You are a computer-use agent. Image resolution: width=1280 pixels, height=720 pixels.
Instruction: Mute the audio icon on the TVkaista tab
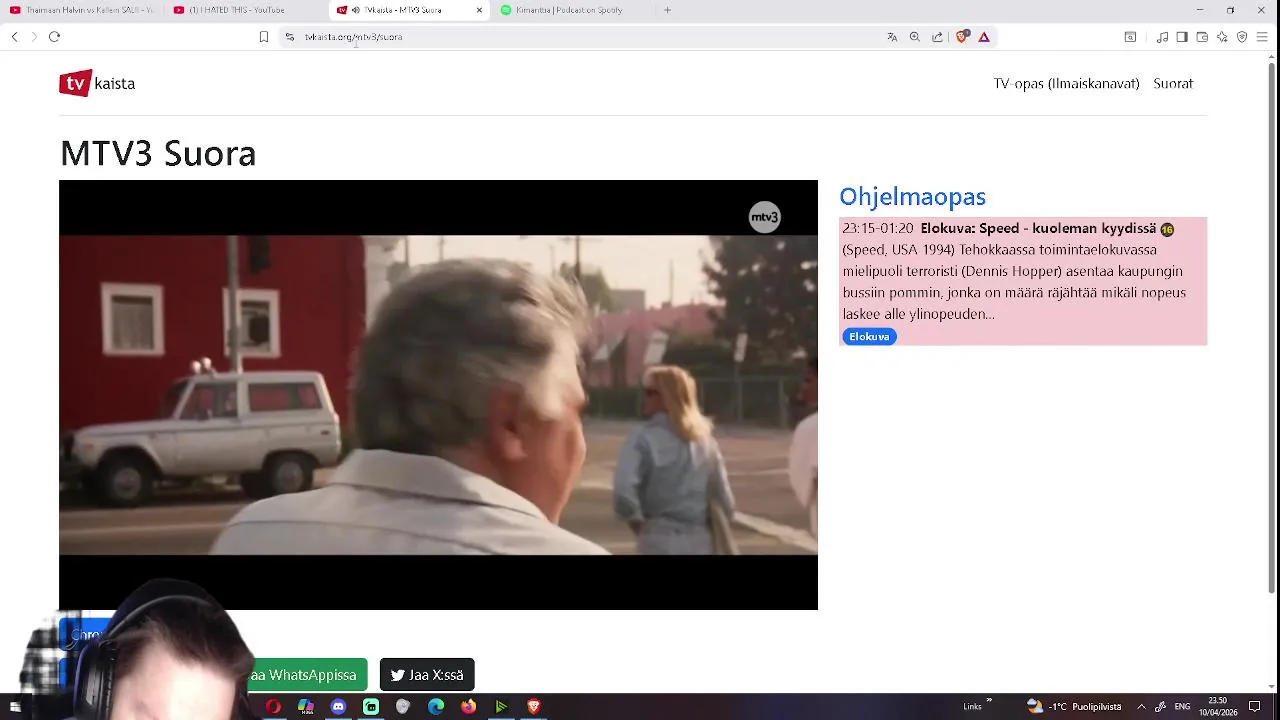click(356, 10)
